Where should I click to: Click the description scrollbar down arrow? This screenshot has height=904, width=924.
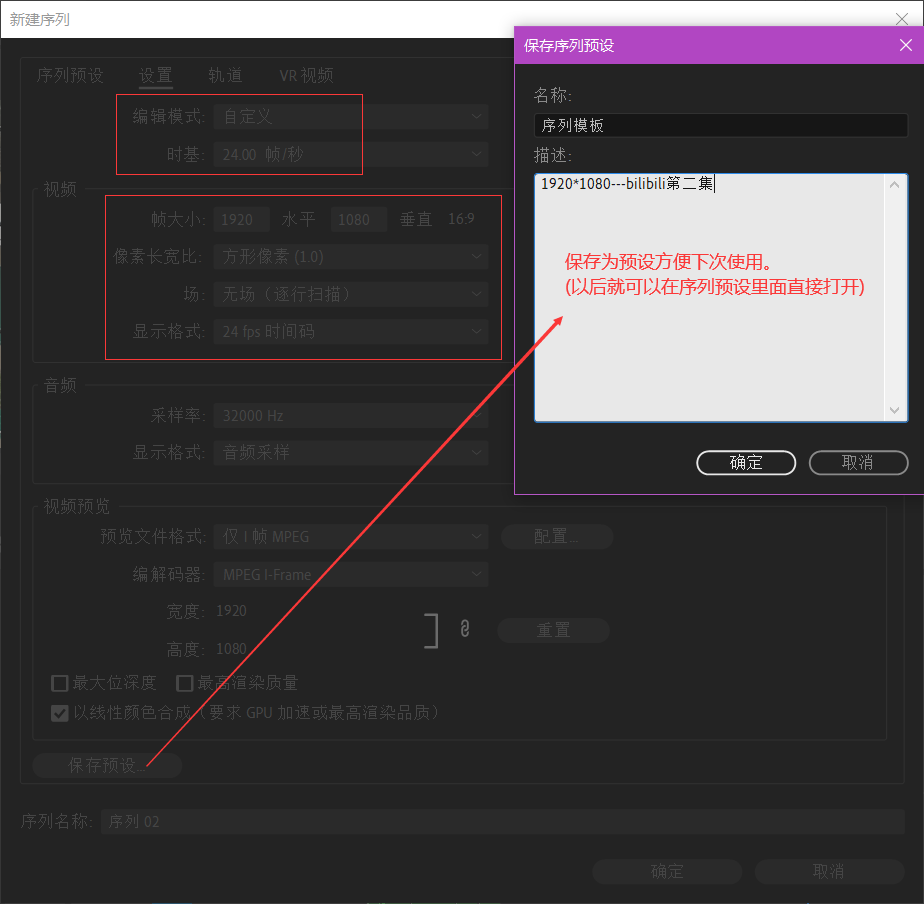895,410
